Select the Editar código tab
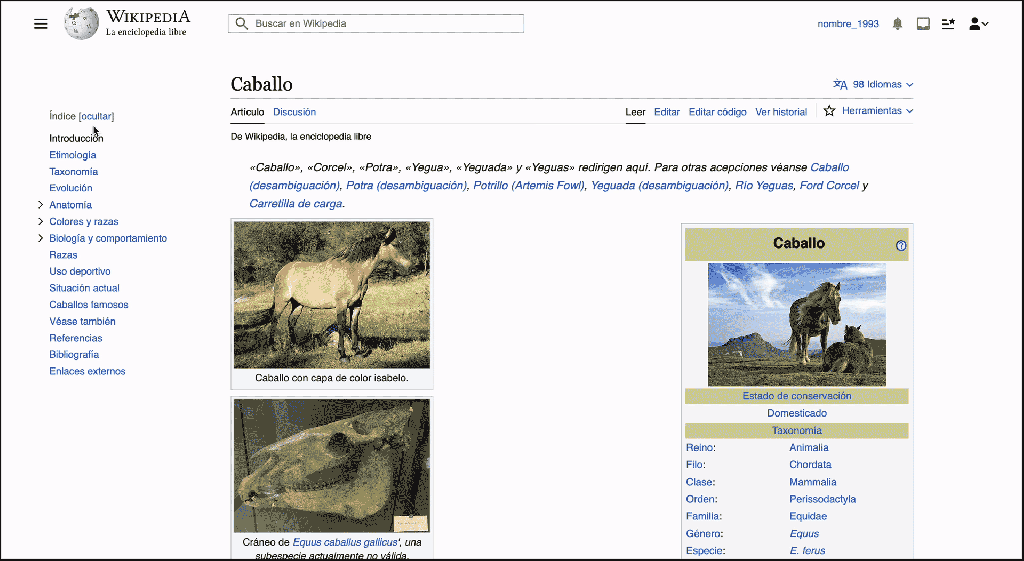The image size is (1024, 561). point(718,112)
